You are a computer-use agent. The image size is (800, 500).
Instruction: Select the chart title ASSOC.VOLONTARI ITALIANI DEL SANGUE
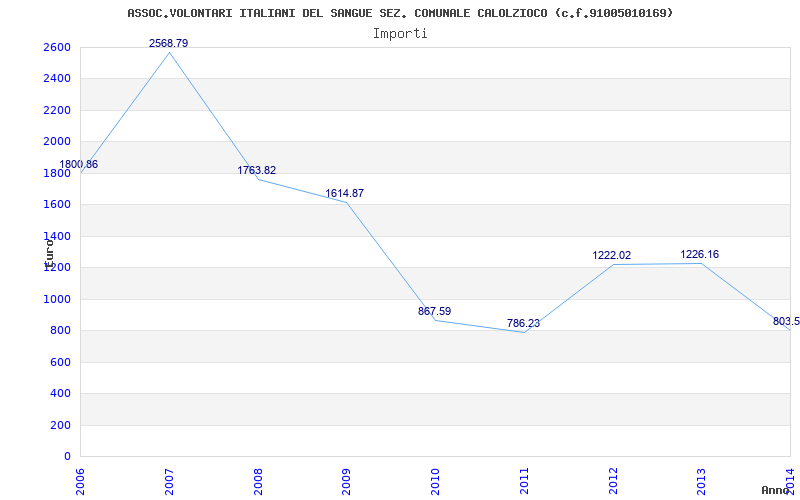(400, 13)
